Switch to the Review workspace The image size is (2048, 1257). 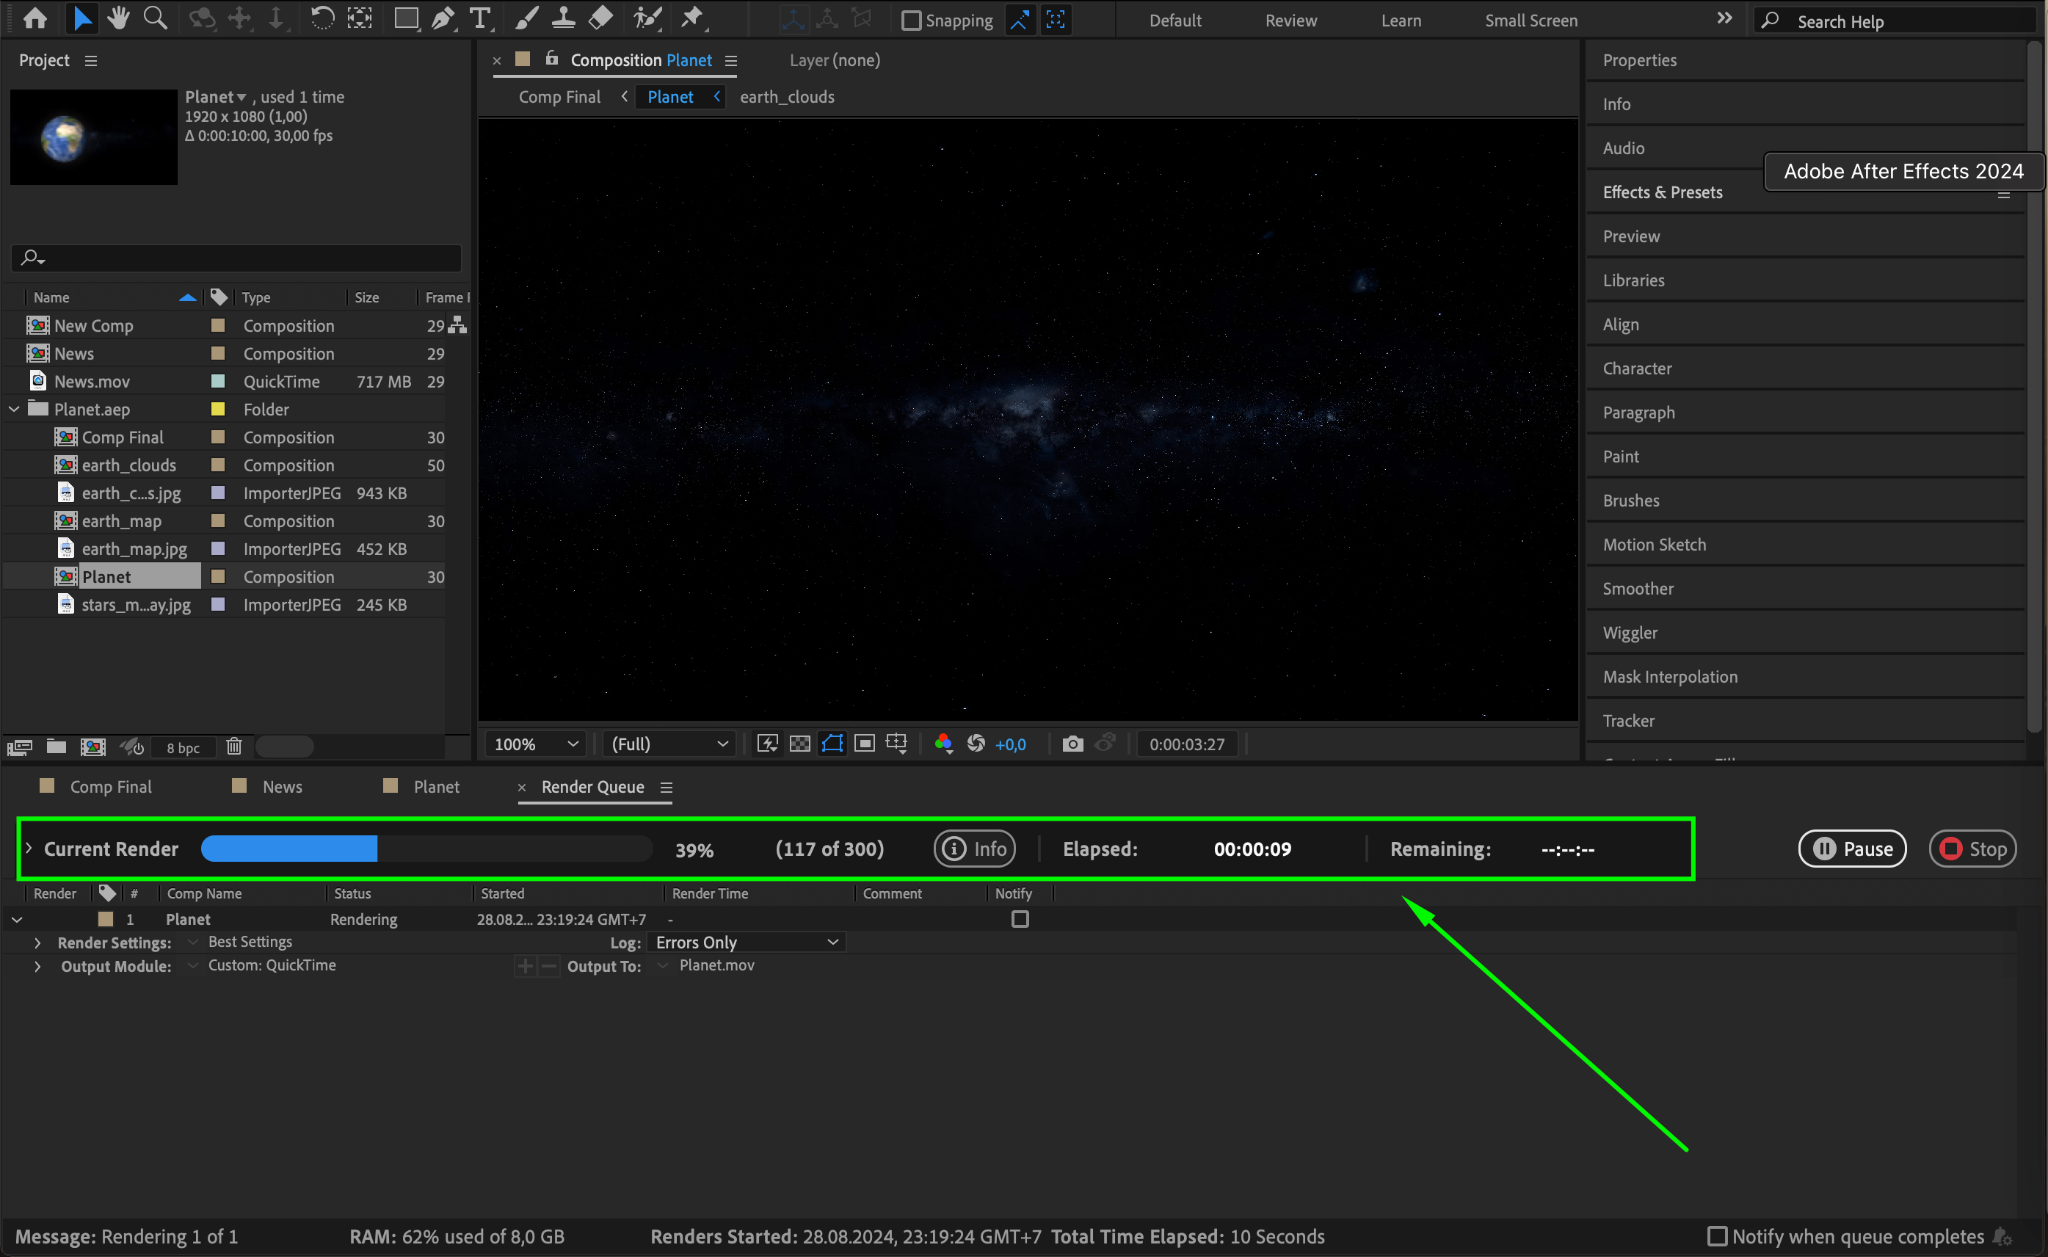tap(1290, 20)
